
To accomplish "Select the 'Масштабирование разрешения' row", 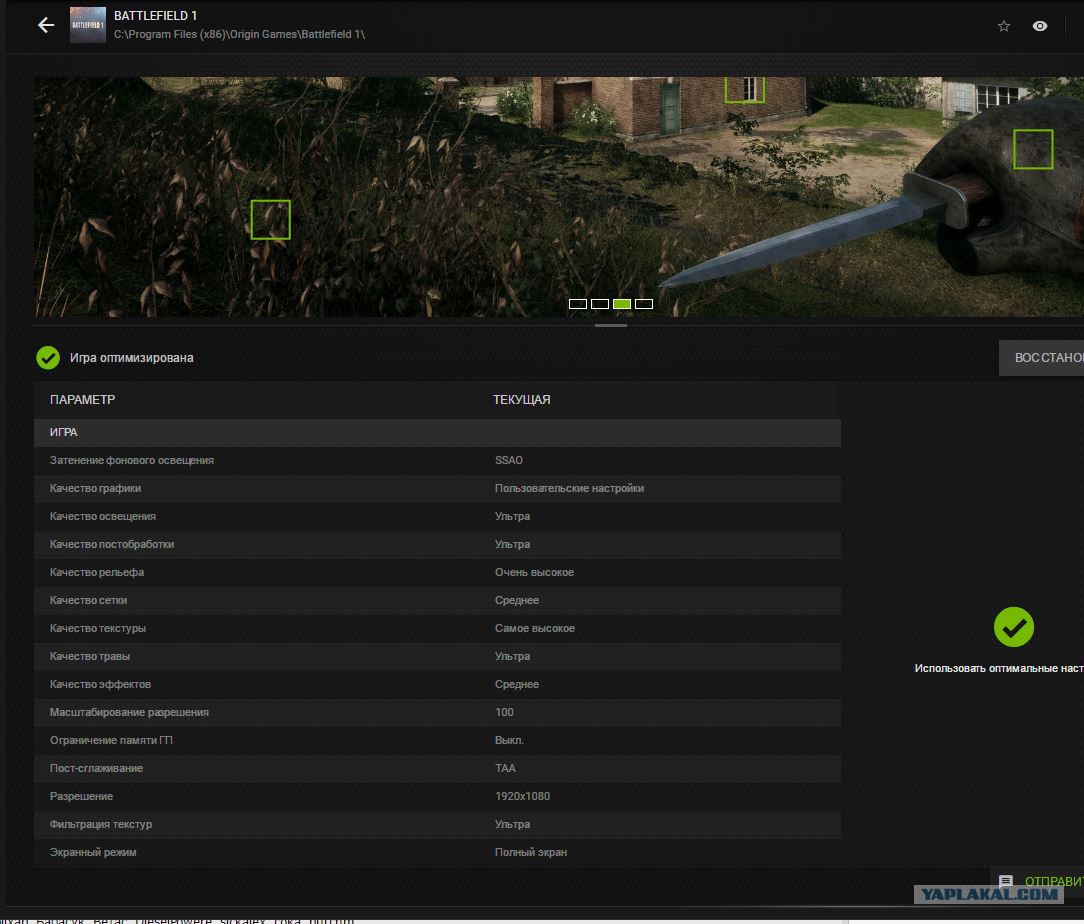I will [x=438, y=713].
